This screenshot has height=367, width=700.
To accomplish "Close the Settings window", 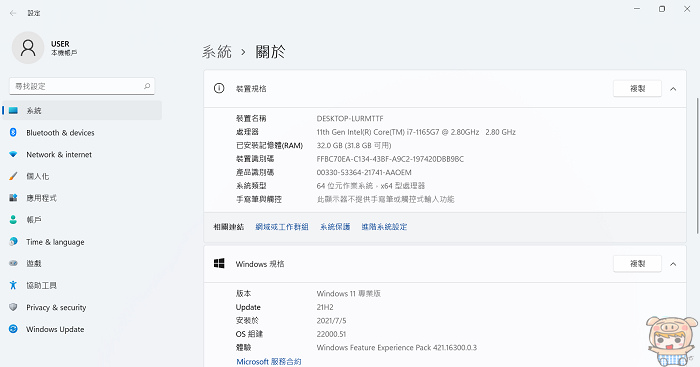I will coord(687,9).
